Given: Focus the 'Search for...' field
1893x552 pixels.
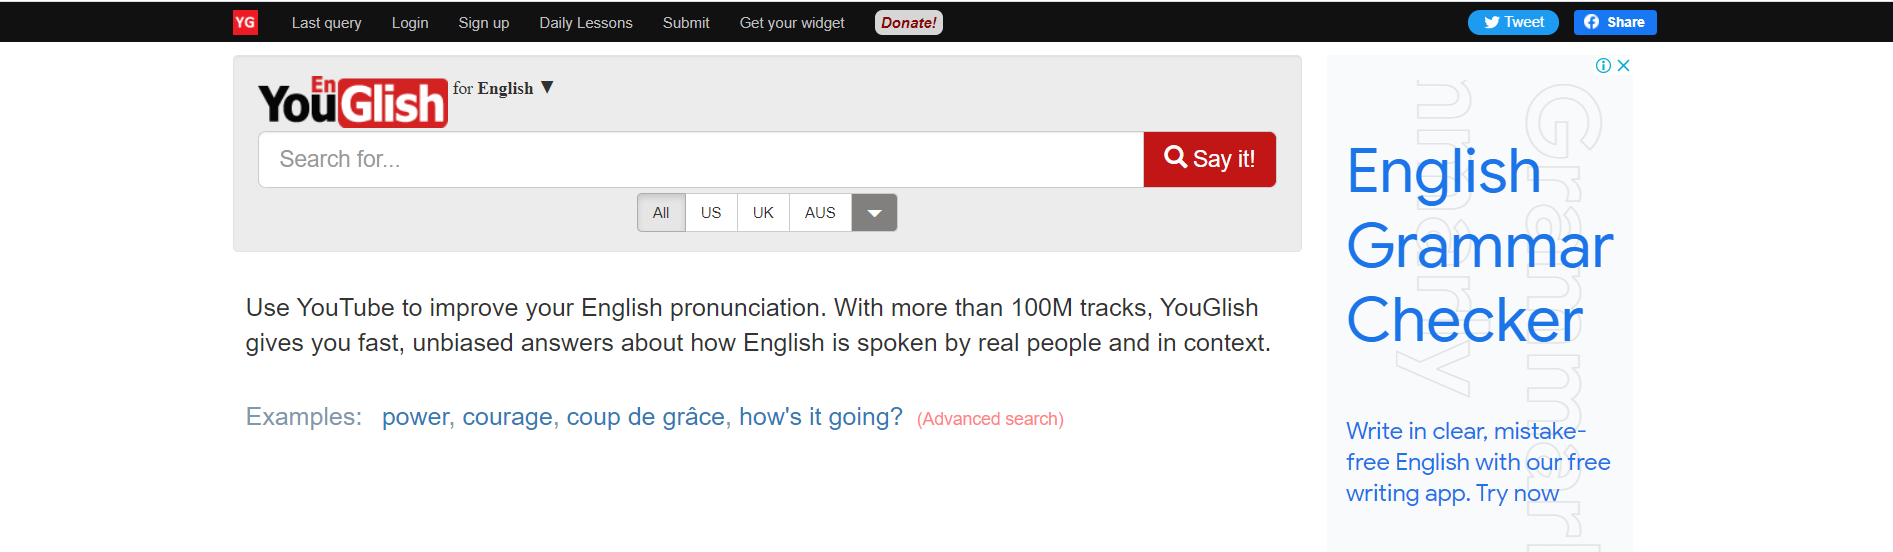Looking at the screenshot, I should [701, 159].
